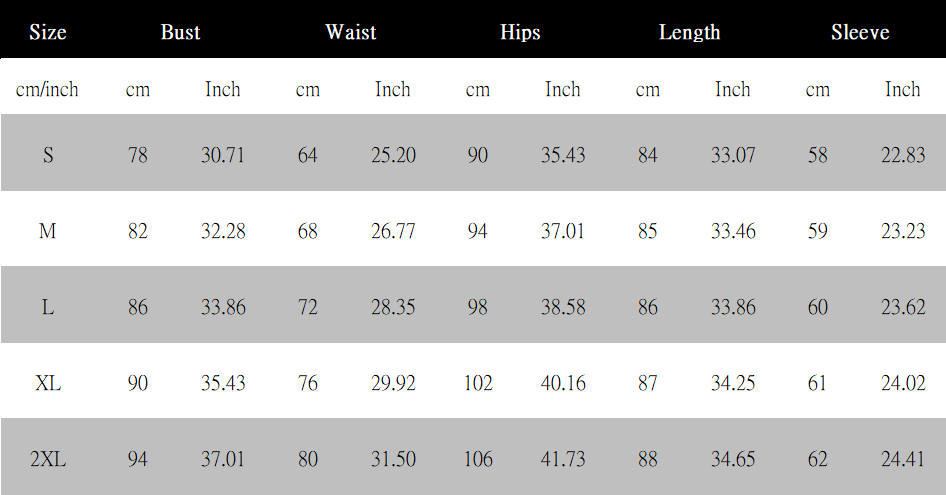Click the 31.50 waist inch value
This screenshot has height=495, width=946.
click(393, 459)
